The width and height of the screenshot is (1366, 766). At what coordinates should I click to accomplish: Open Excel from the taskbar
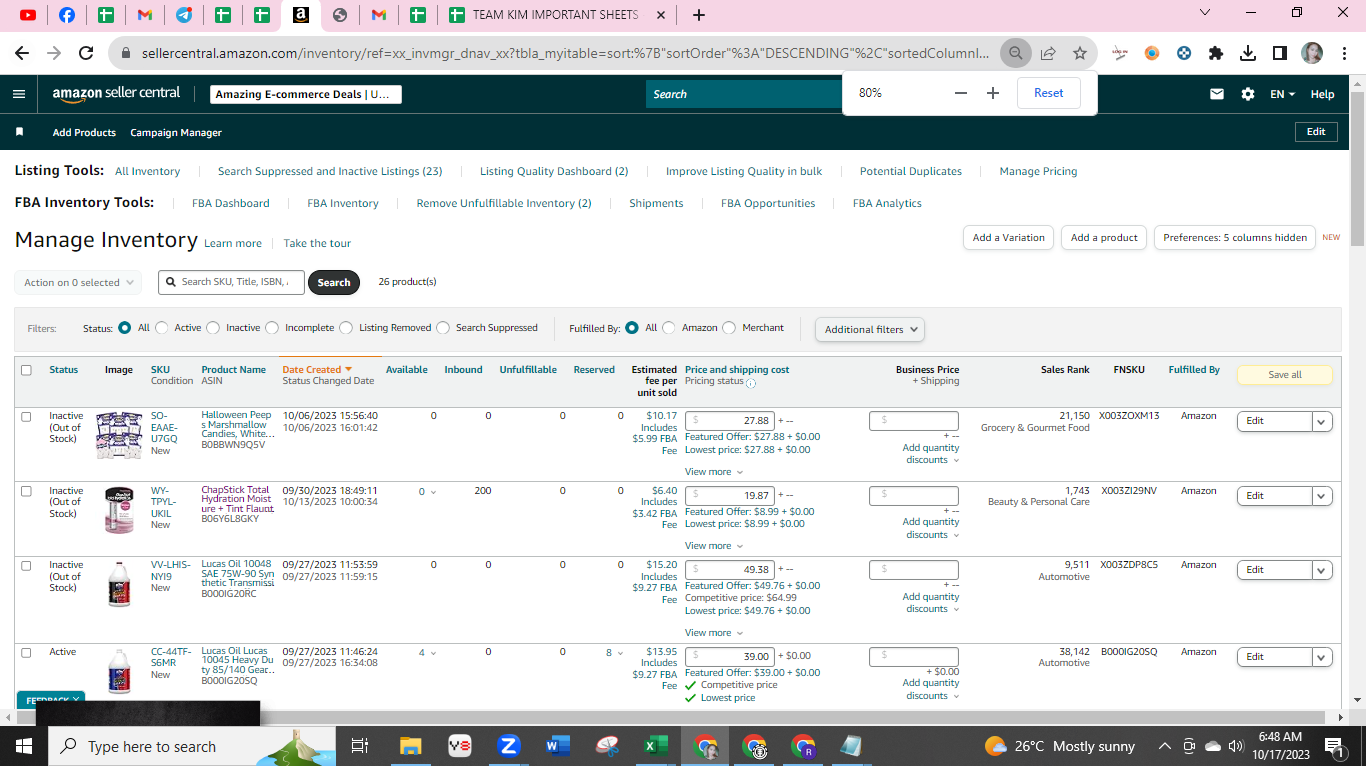click(x=655, y=746)
